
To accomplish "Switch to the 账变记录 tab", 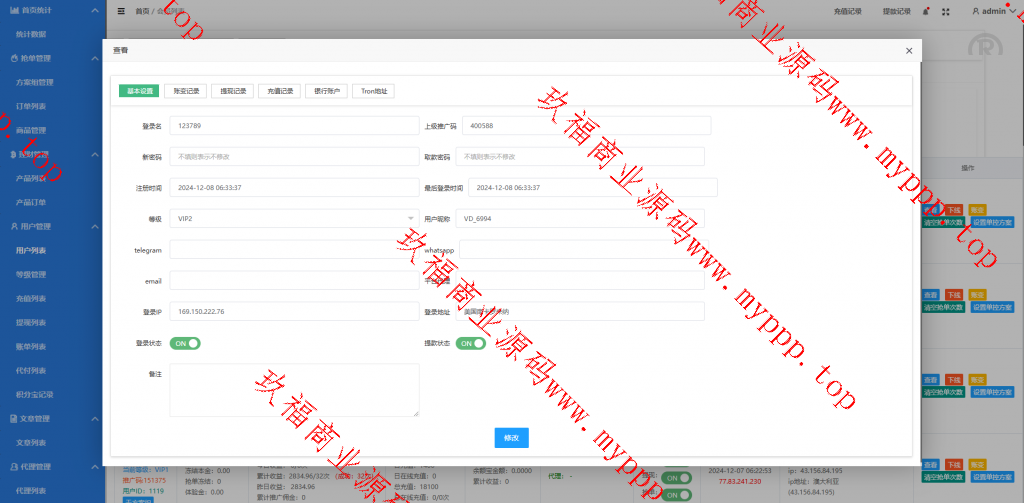I will 186,91.
